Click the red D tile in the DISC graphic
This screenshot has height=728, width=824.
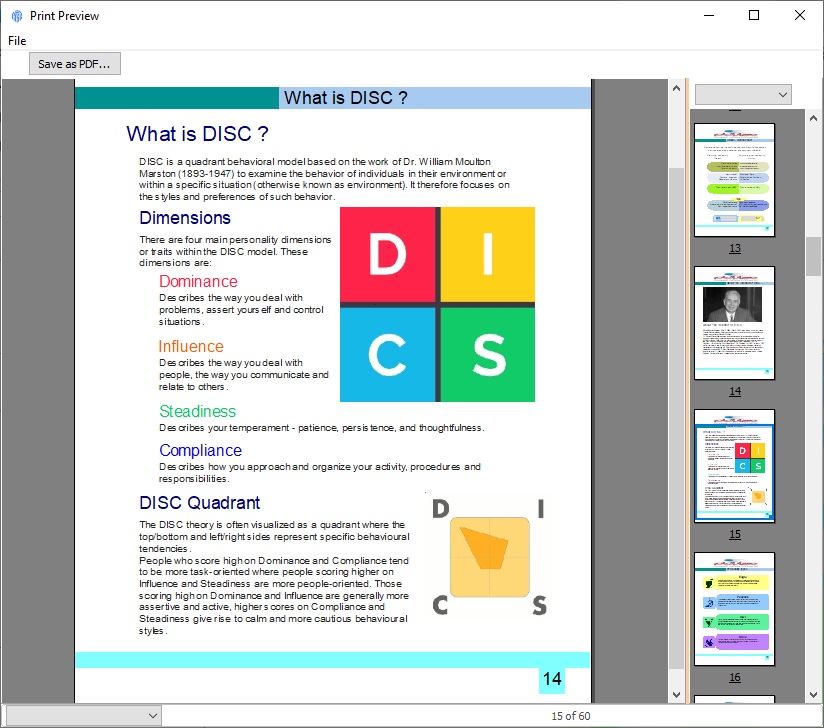pyautogui.click(x=388, y=255)
